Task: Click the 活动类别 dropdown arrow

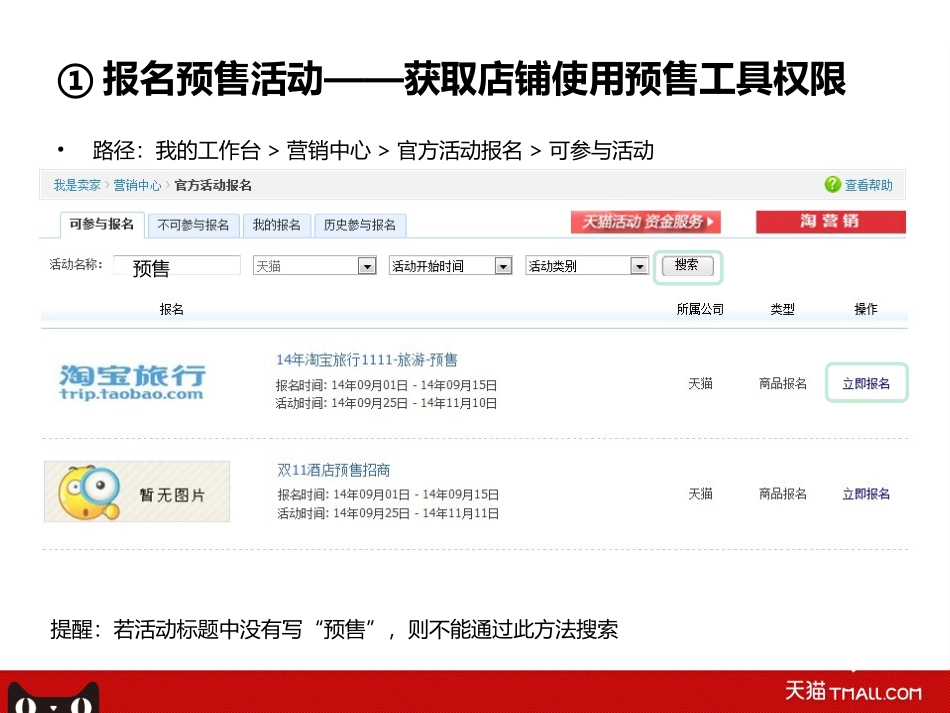Action: (639, 266)
